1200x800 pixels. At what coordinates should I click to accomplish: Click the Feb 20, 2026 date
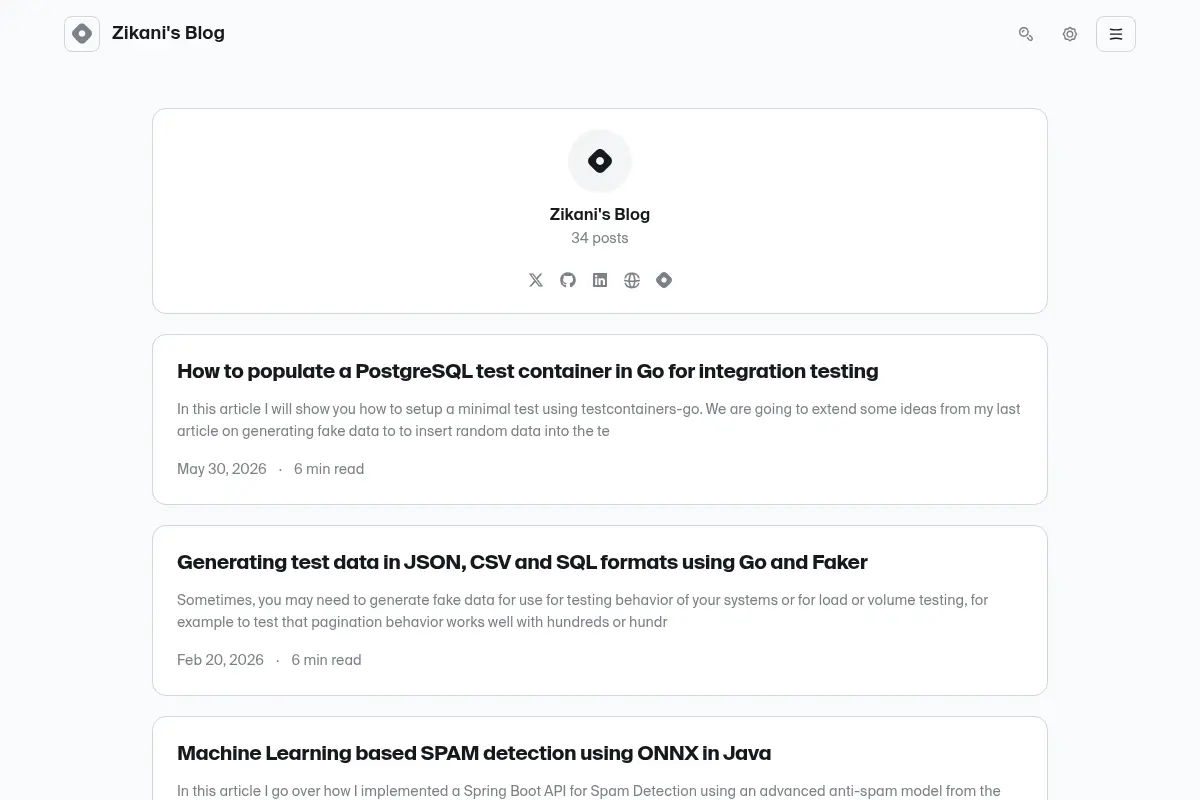pos(220,660)
